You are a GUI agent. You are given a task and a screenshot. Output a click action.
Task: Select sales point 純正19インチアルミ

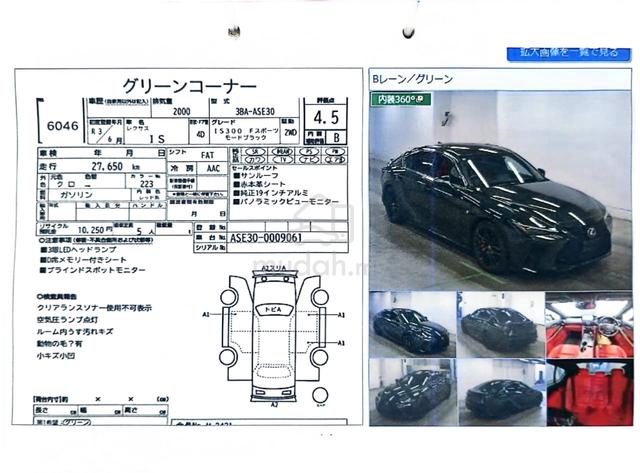tap(271, 193)
